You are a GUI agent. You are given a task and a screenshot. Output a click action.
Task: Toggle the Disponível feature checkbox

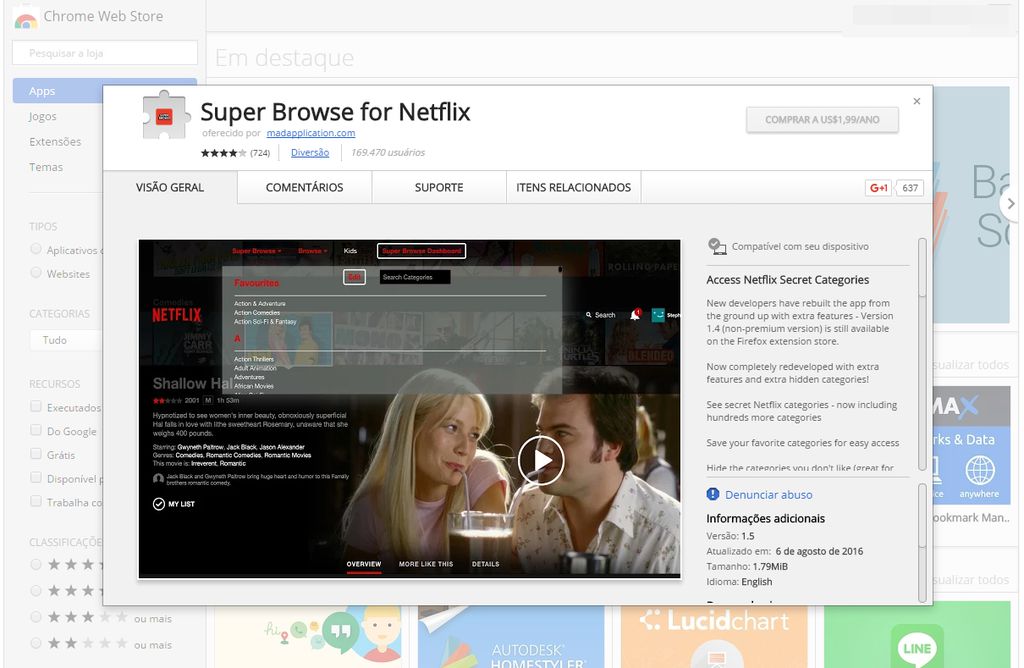coord(36,477)
